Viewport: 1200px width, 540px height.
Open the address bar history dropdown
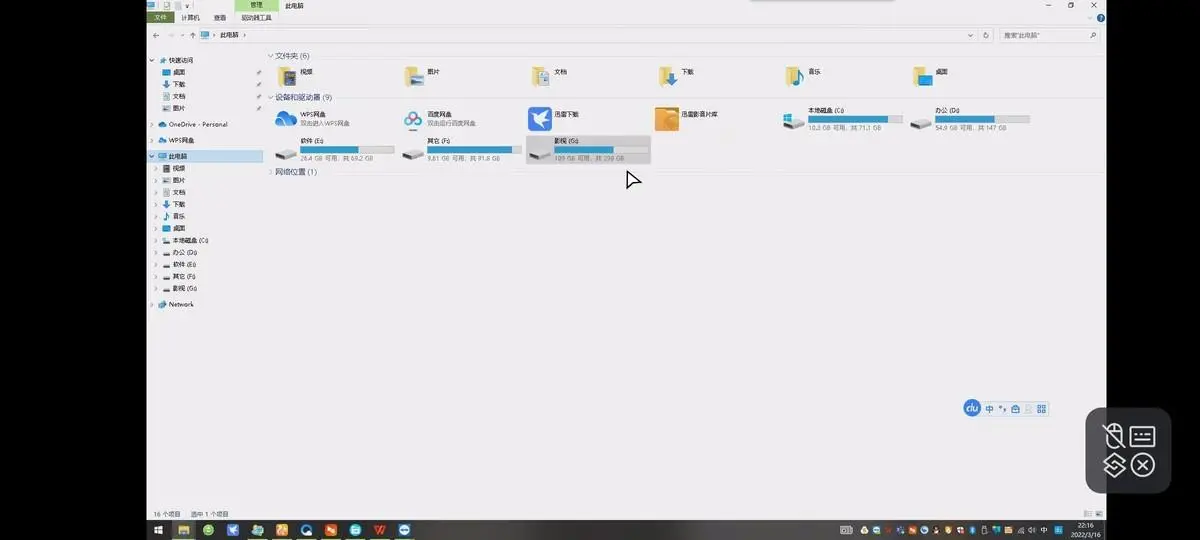point(970,35)
